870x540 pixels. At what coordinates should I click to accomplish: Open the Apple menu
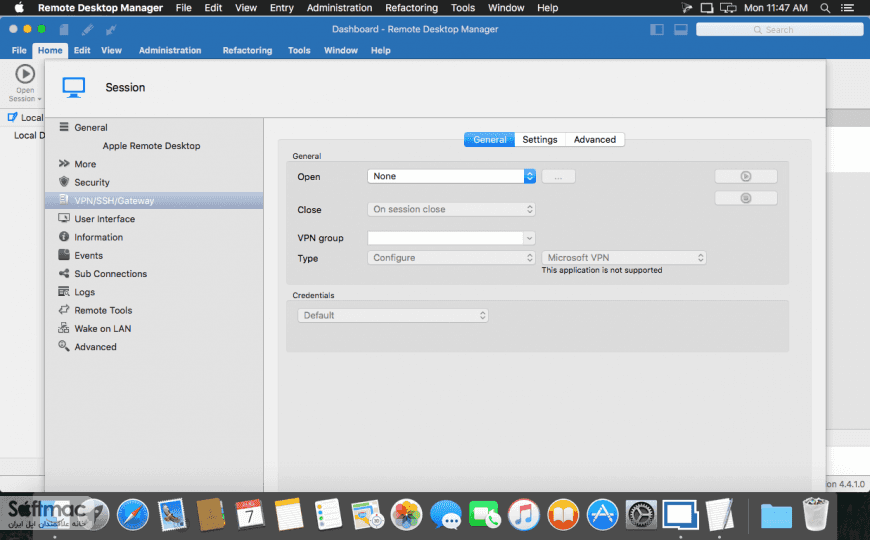click(19, 8)
